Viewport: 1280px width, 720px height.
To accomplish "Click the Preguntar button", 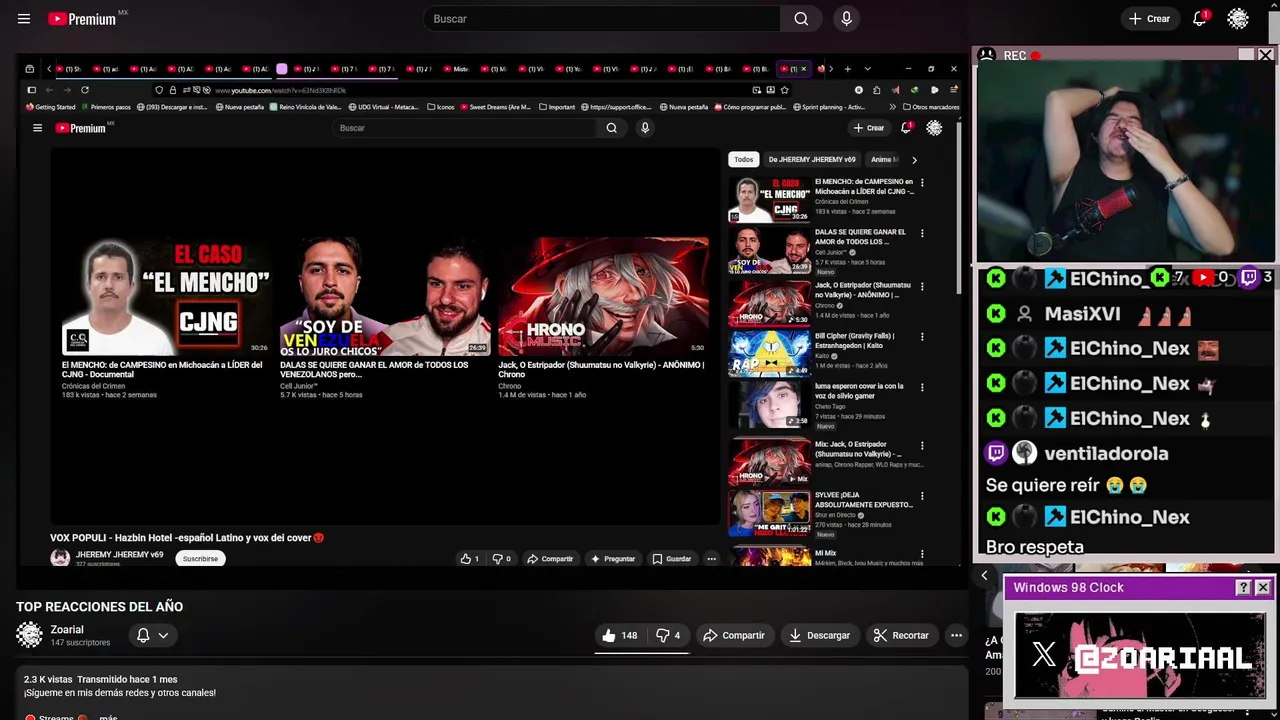I will coord(613,559).
